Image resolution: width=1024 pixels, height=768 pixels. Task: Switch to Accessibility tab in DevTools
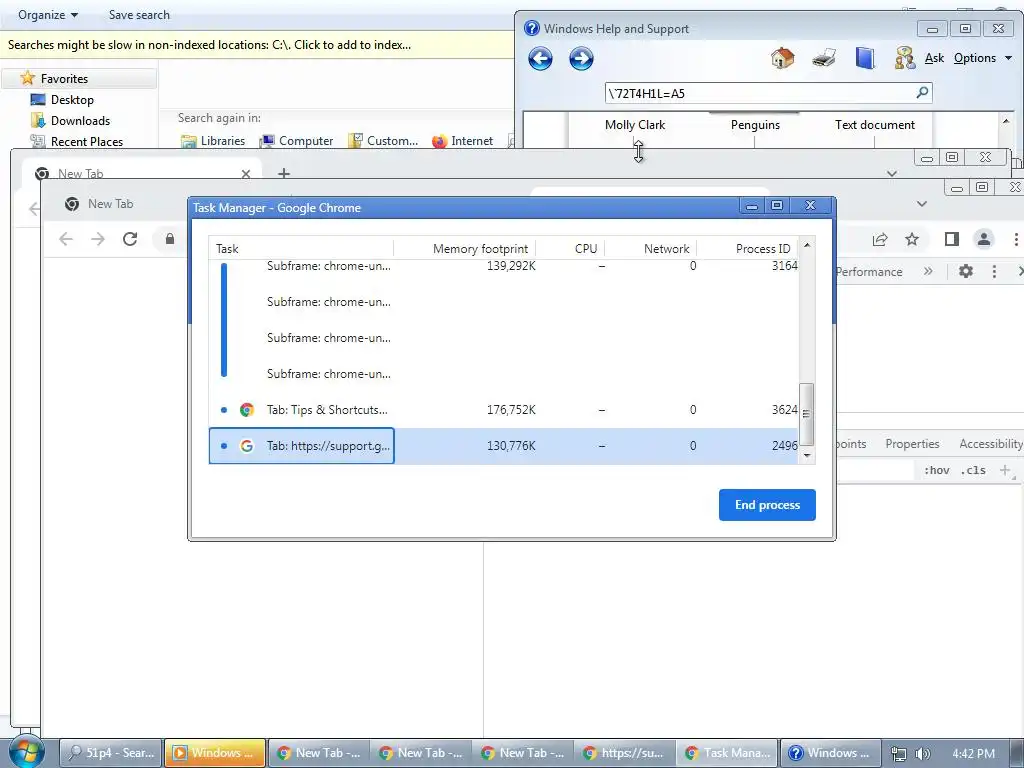(x=991, y=444)
